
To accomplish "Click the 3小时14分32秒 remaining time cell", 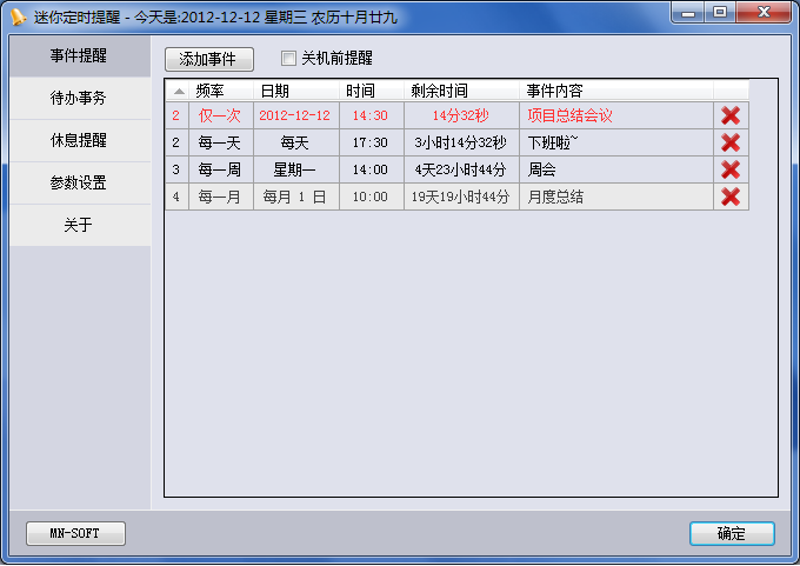I will click(462, 143).
